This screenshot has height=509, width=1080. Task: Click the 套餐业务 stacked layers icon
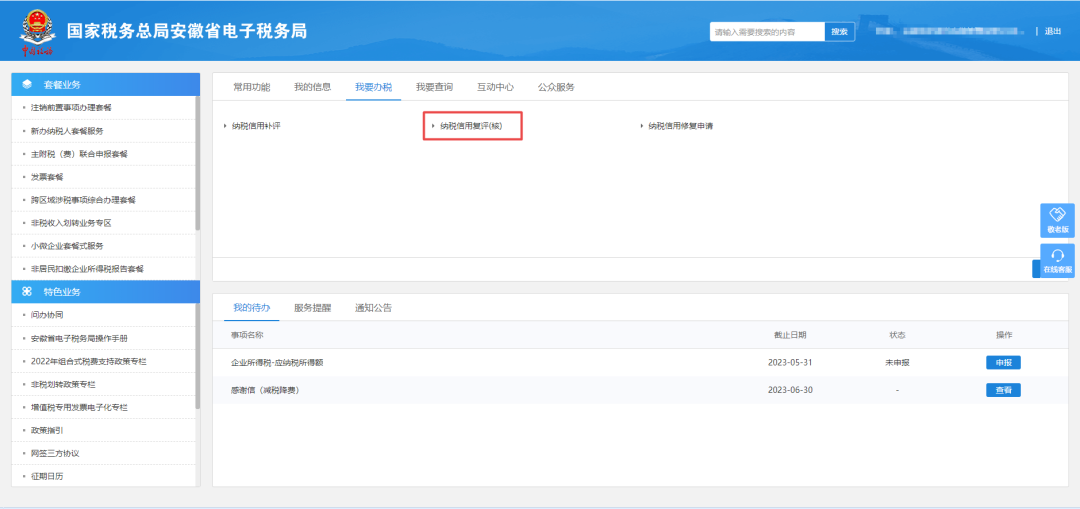pos(27,84)
